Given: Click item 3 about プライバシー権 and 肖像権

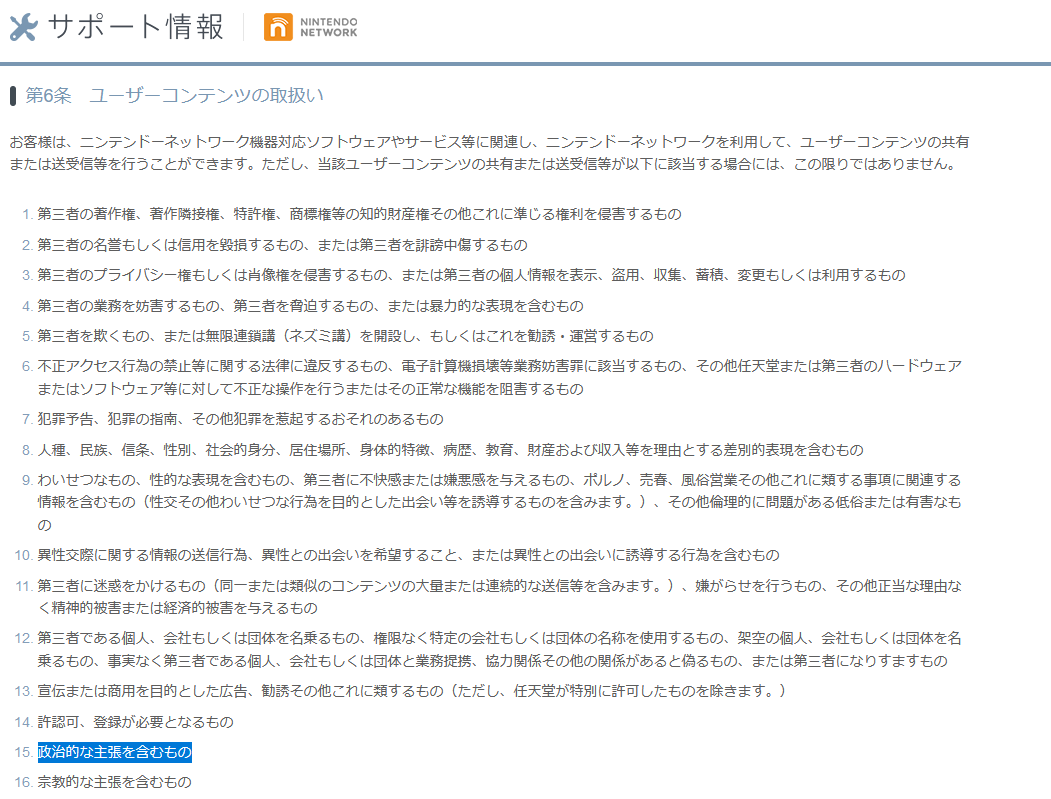Looking at the screenshot, I should 471,275.
